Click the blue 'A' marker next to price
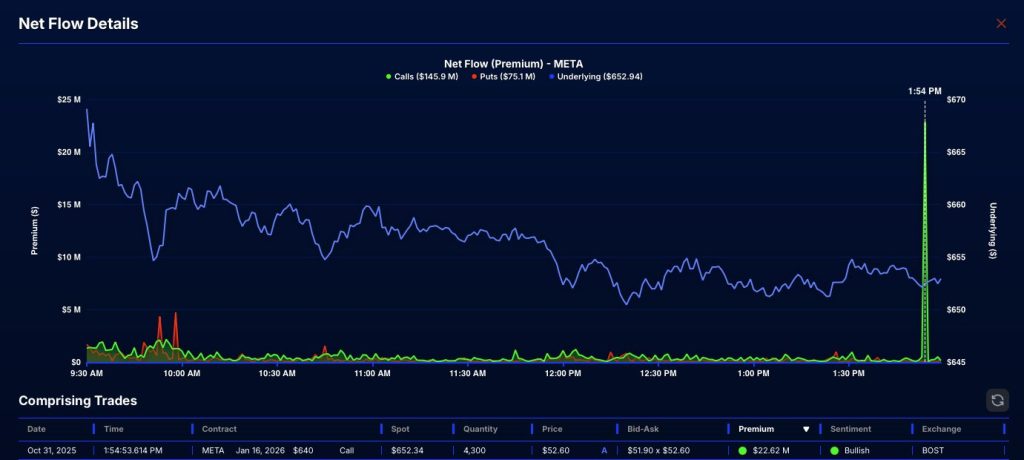 point(604,450)
